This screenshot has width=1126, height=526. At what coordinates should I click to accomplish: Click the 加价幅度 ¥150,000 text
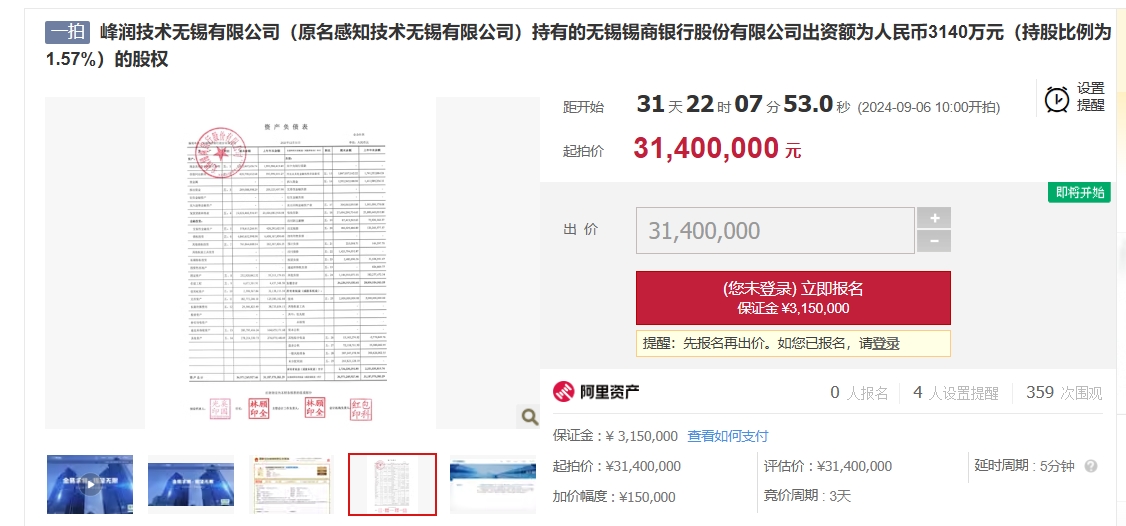point(614,497)
